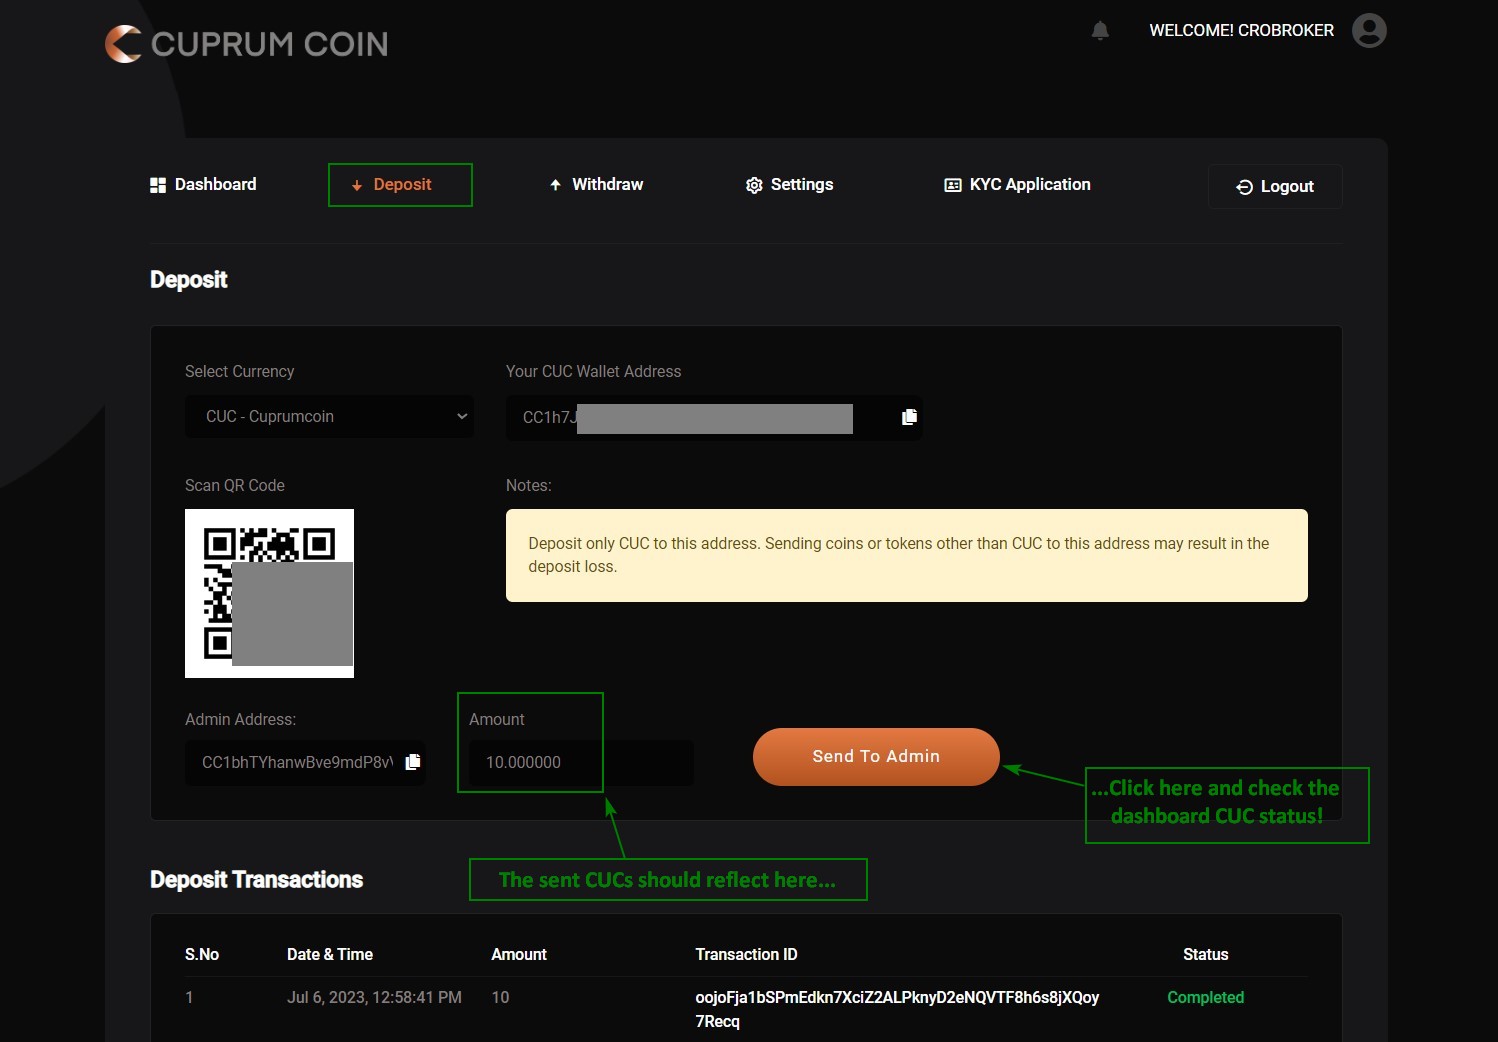Open the Select Currency dropdown
The image size is (1498, 1042).
pos(329,417)
